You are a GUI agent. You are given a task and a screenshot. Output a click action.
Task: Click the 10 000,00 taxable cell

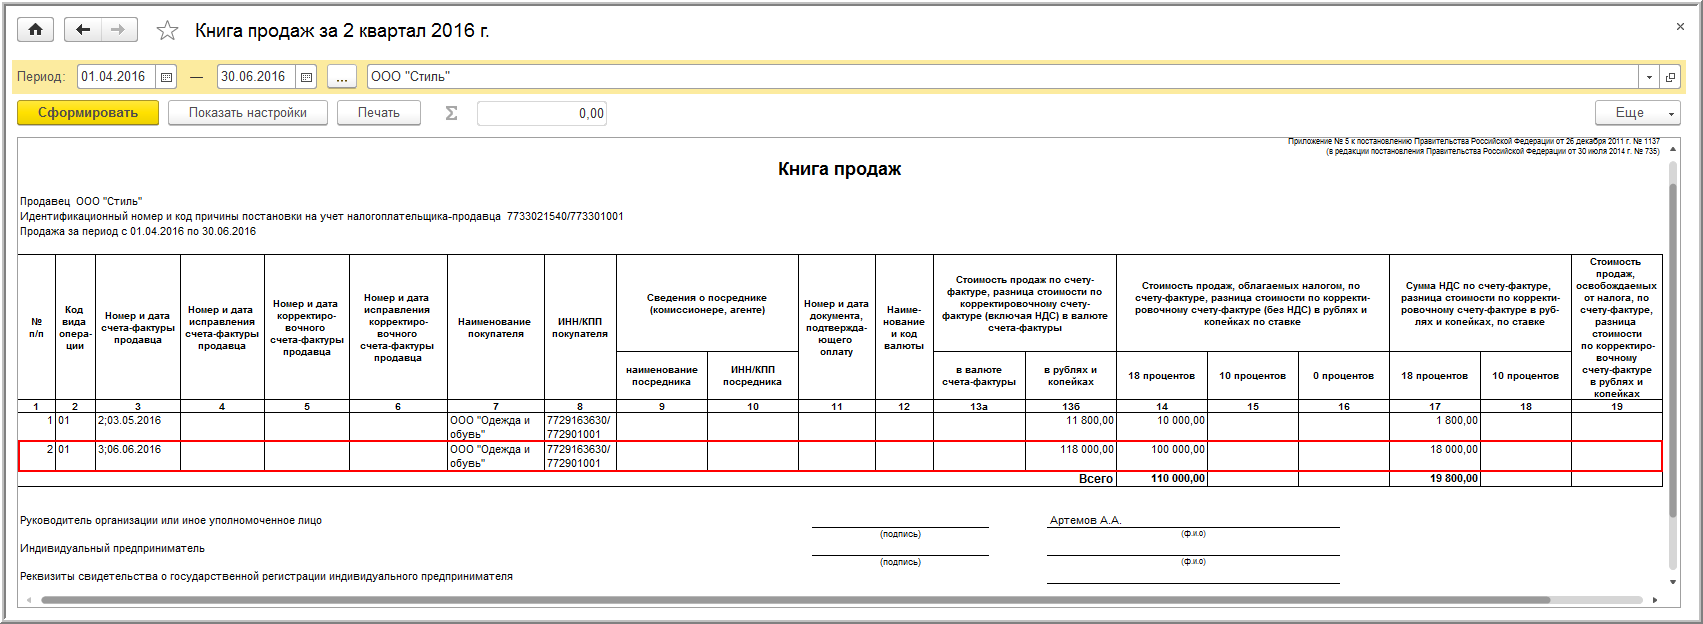click(x=1162, y=427)
